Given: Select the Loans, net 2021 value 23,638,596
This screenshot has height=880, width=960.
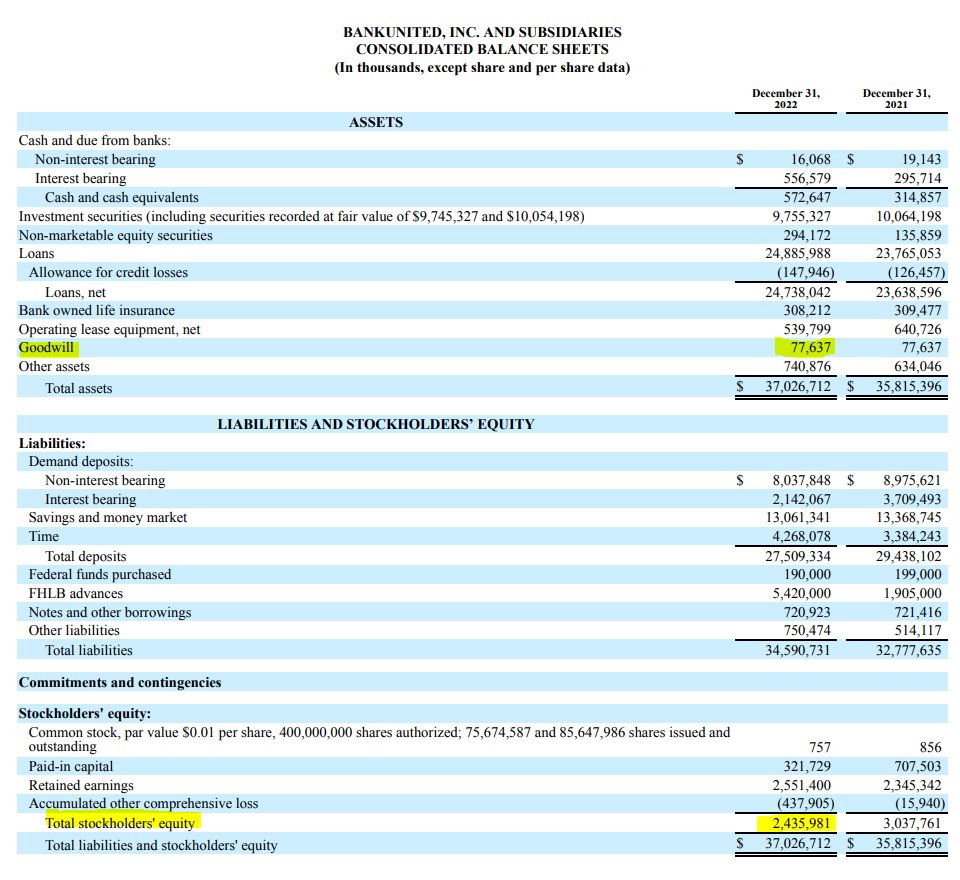Looking at the screenshot, I should 909,292.
